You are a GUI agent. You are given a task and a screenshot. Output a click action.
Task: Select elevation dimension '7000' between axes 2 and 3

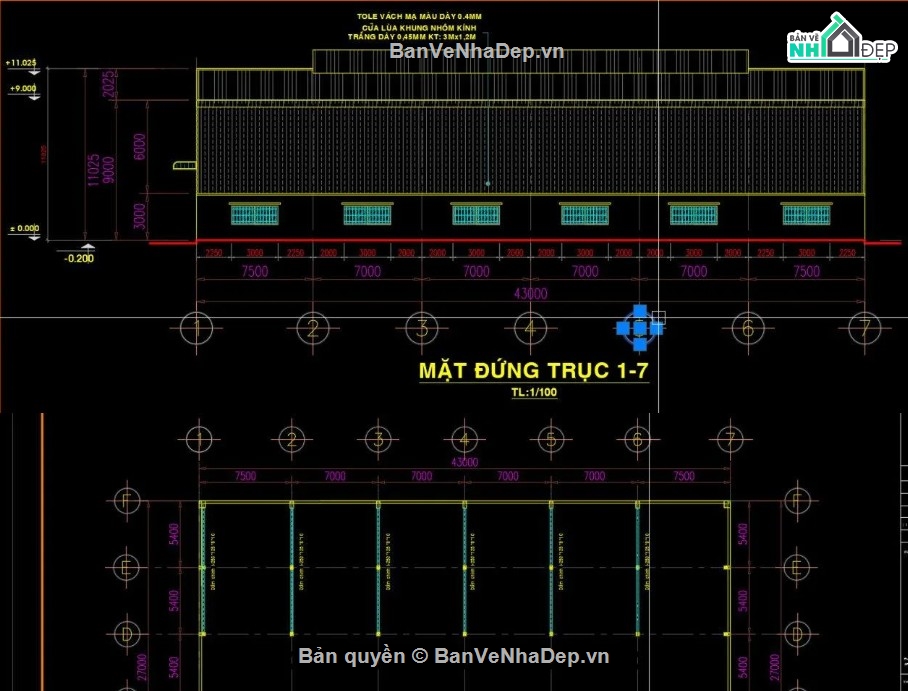[x=367, y=271]
